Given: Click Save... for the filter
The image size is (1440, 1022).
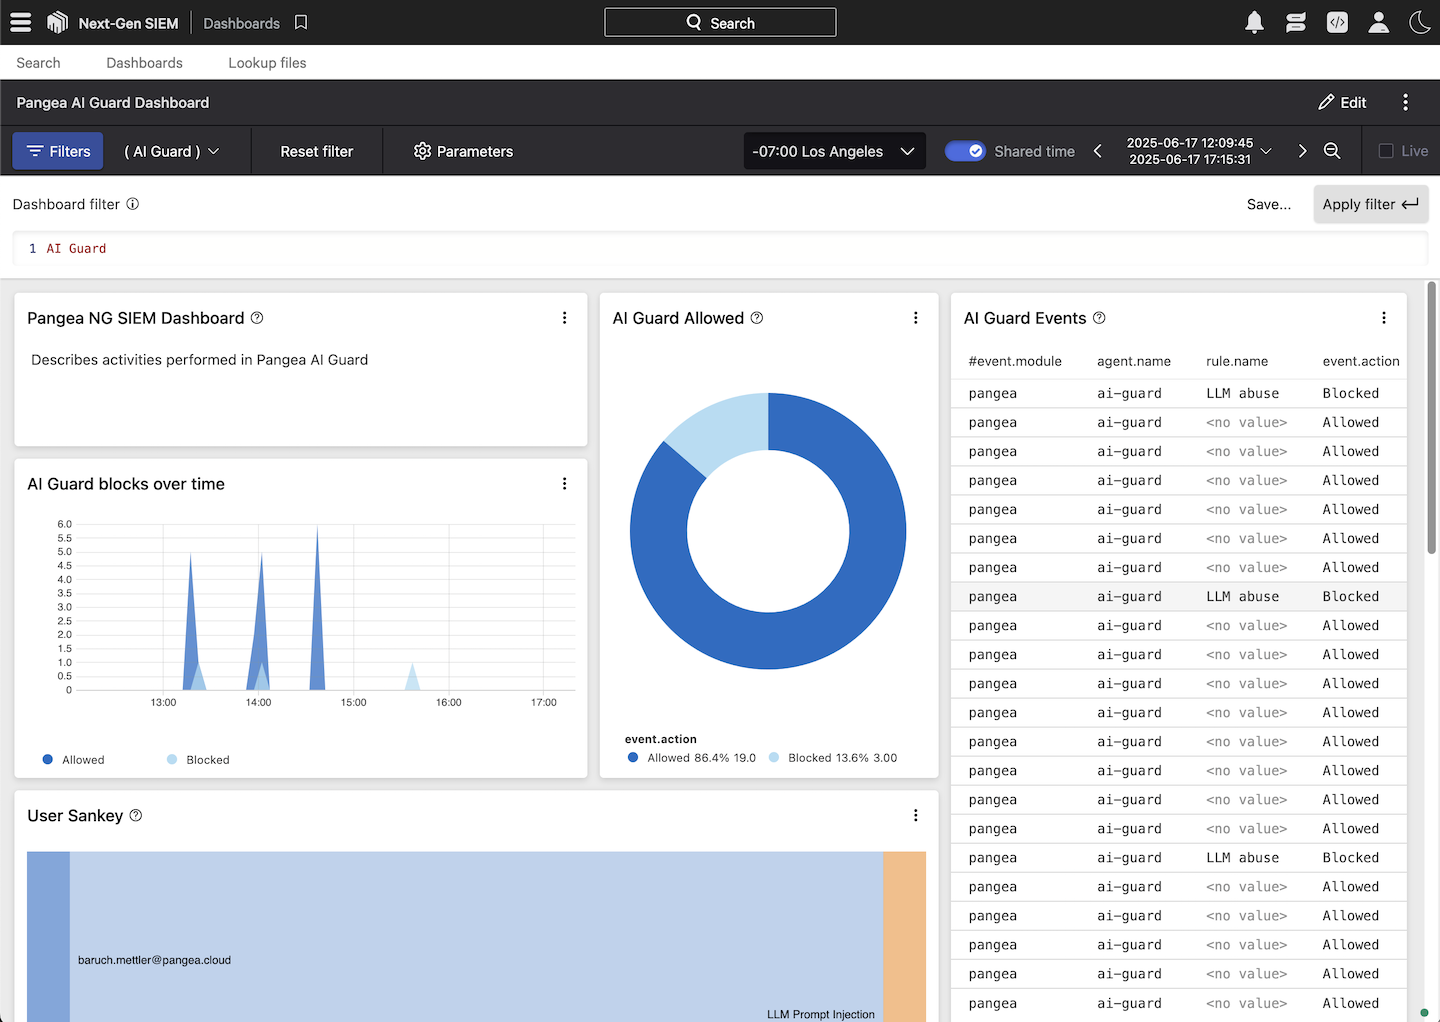Looking at the screenshot, I should point(1269,204).
